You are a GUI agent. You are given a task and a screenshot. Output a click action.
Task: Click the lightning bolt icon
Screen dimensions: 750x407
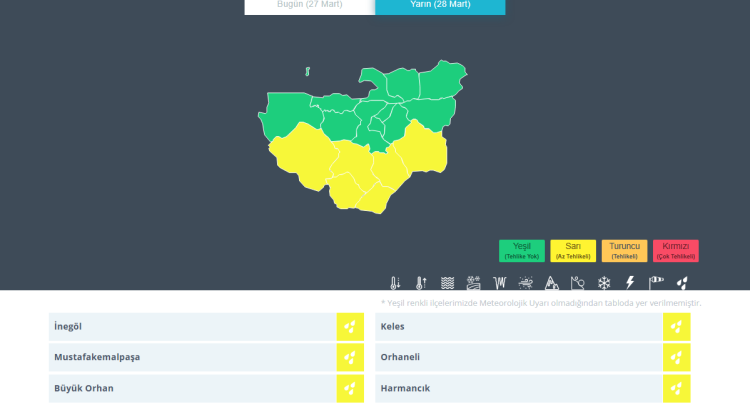[630, 283]
